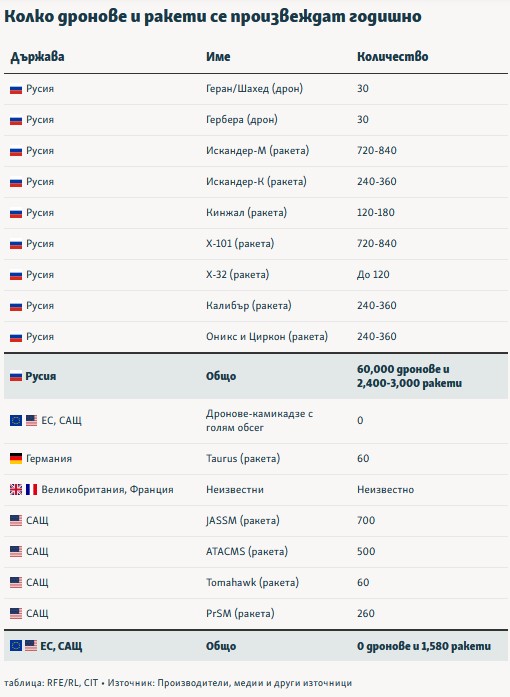Select the Кинжал (ракета) cell

[x=246, y=212]
